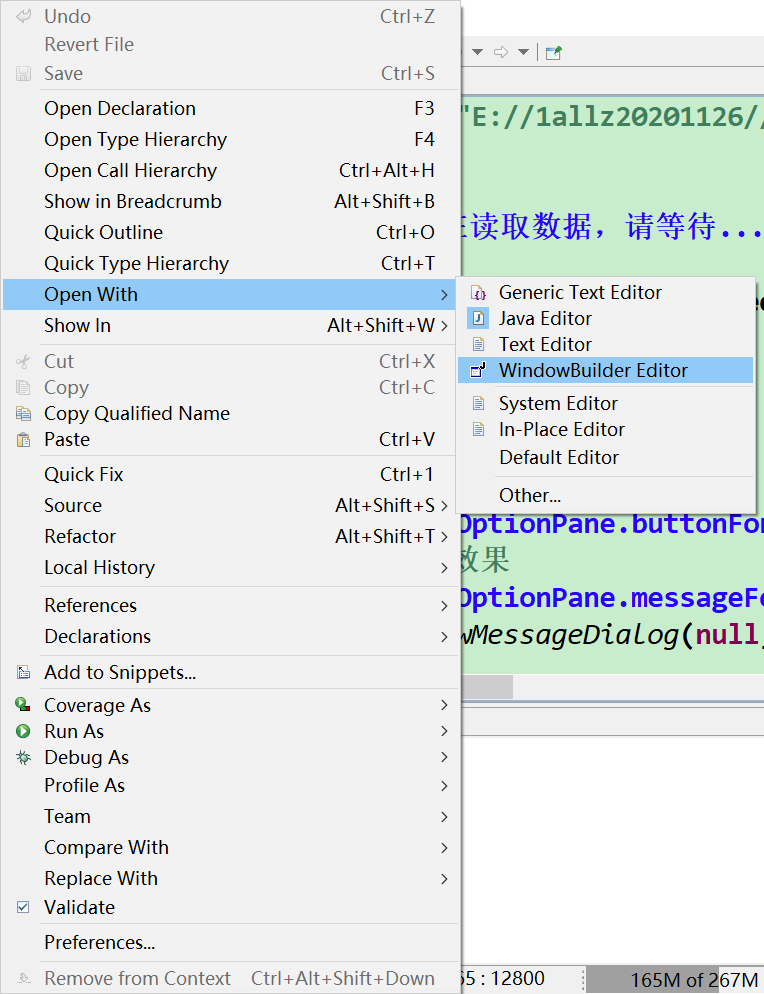This screenshot has height=994, width=764.
Task: Click the Add to Snippets icon
Action: pyautogui.click(x=23, y=672)
